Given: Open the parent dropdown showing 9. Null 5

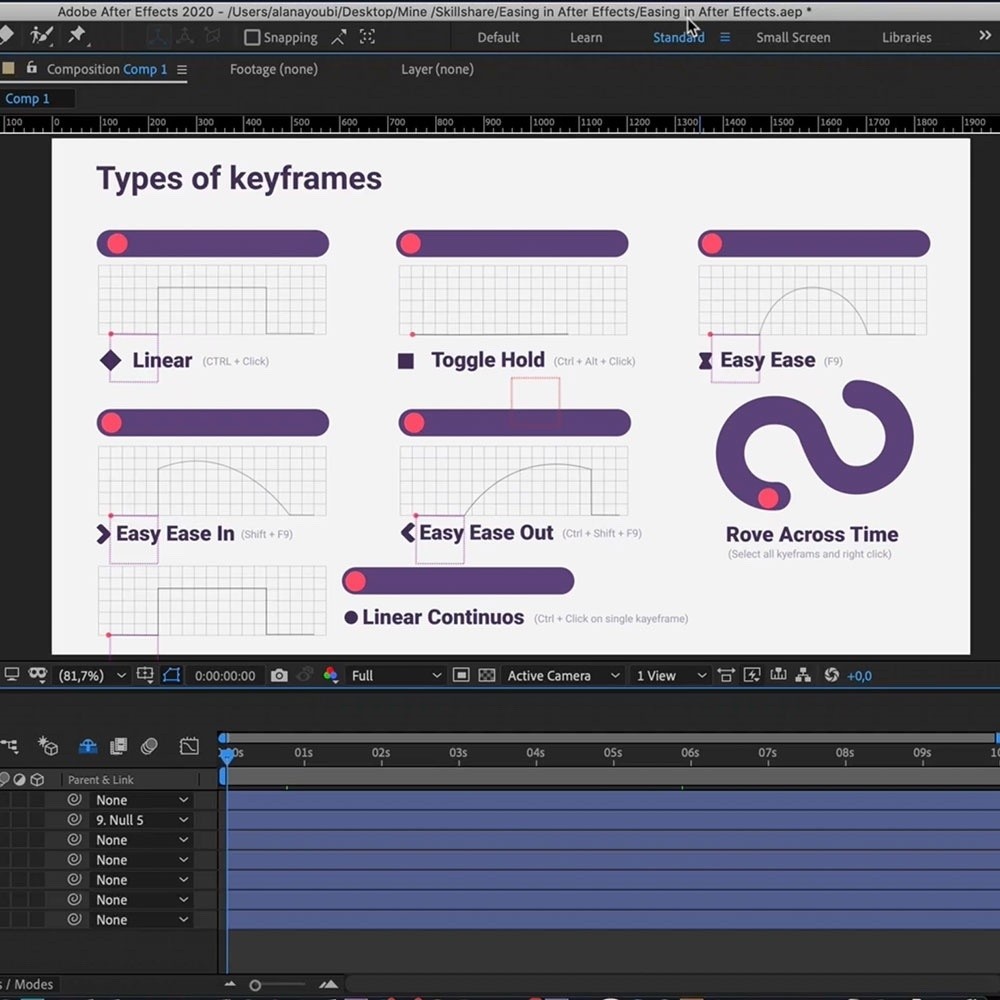Looking at the screenshot, I should [x=140, y=820].
